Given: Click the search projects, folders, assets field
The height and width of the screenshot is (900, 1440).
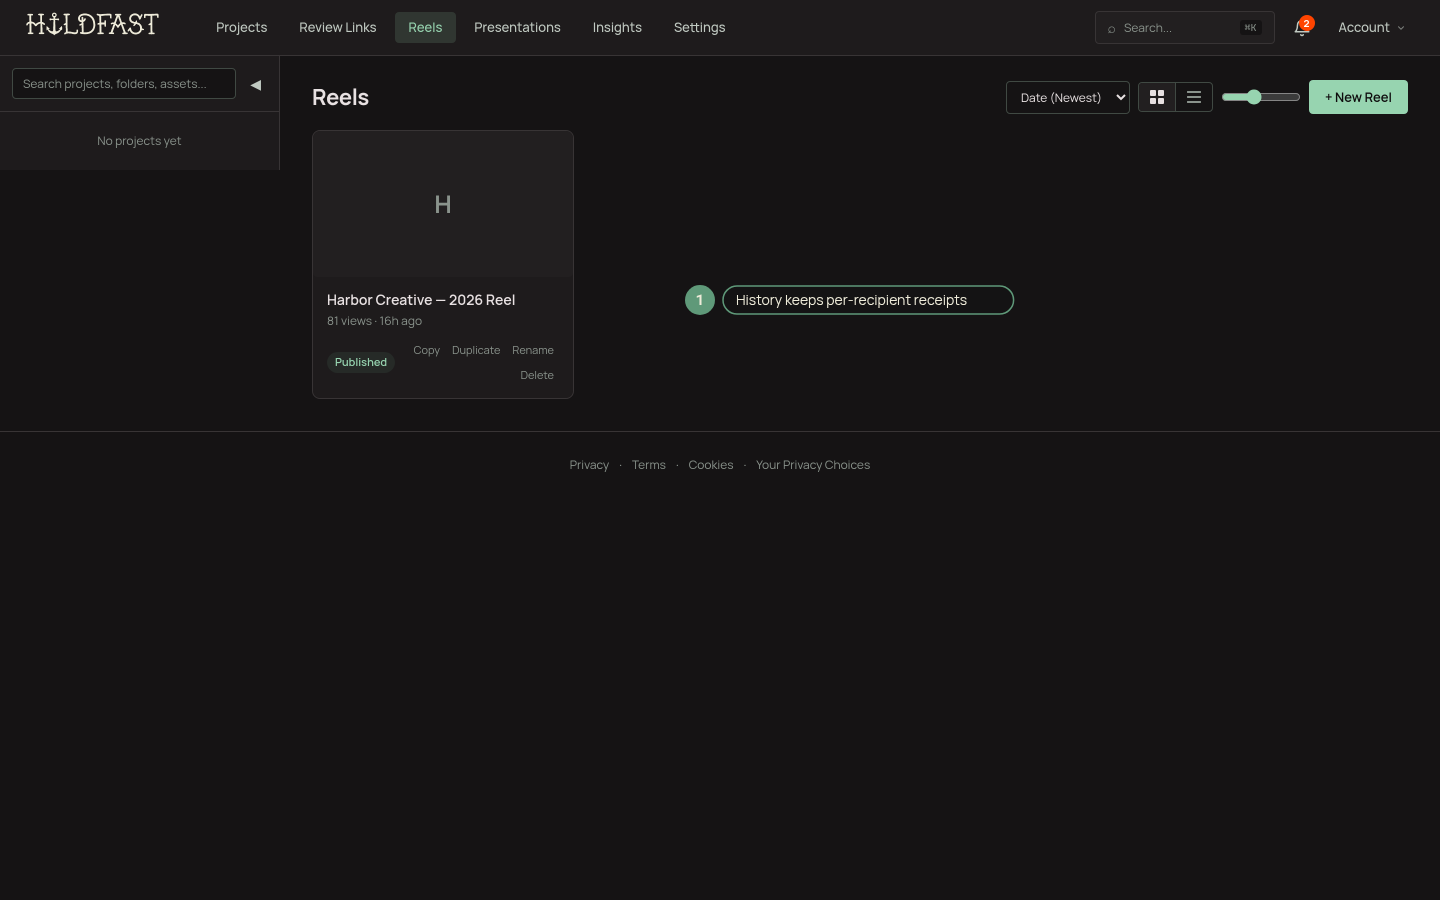Looking at the screenshot, I should 124,84.
